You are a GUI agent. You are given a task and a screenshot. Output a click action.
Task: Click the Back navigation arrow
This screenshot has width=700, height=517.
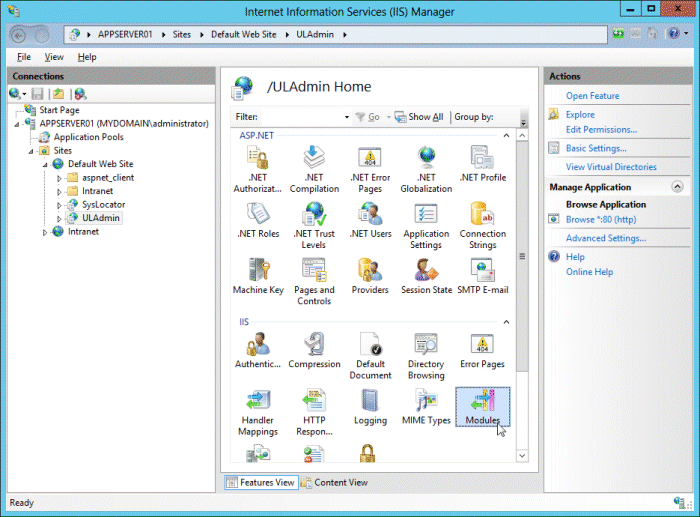coord(19,35)
